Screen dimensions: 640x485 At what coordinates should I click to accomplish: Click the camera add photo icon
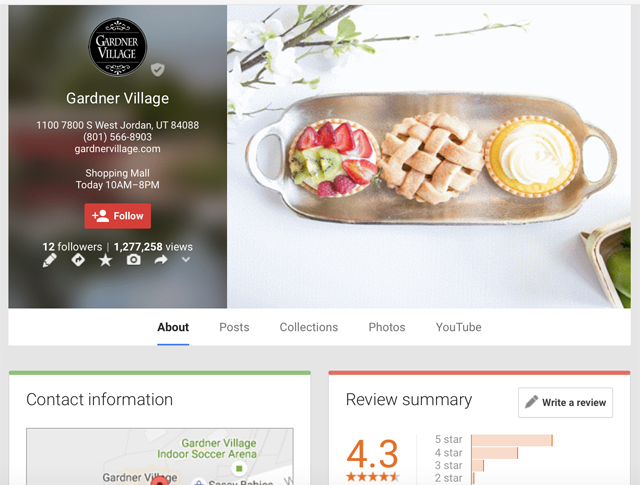(x=133, y=260)
